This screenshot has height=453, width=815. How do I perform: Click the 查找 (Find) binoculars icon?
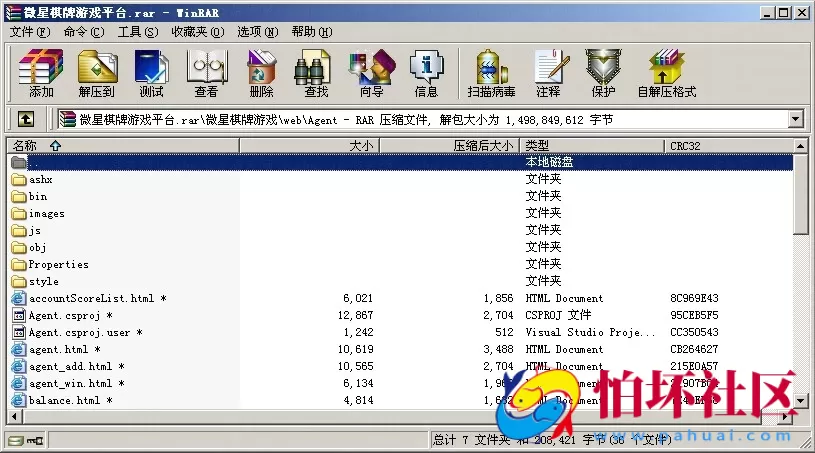click(x=316, y=73)
